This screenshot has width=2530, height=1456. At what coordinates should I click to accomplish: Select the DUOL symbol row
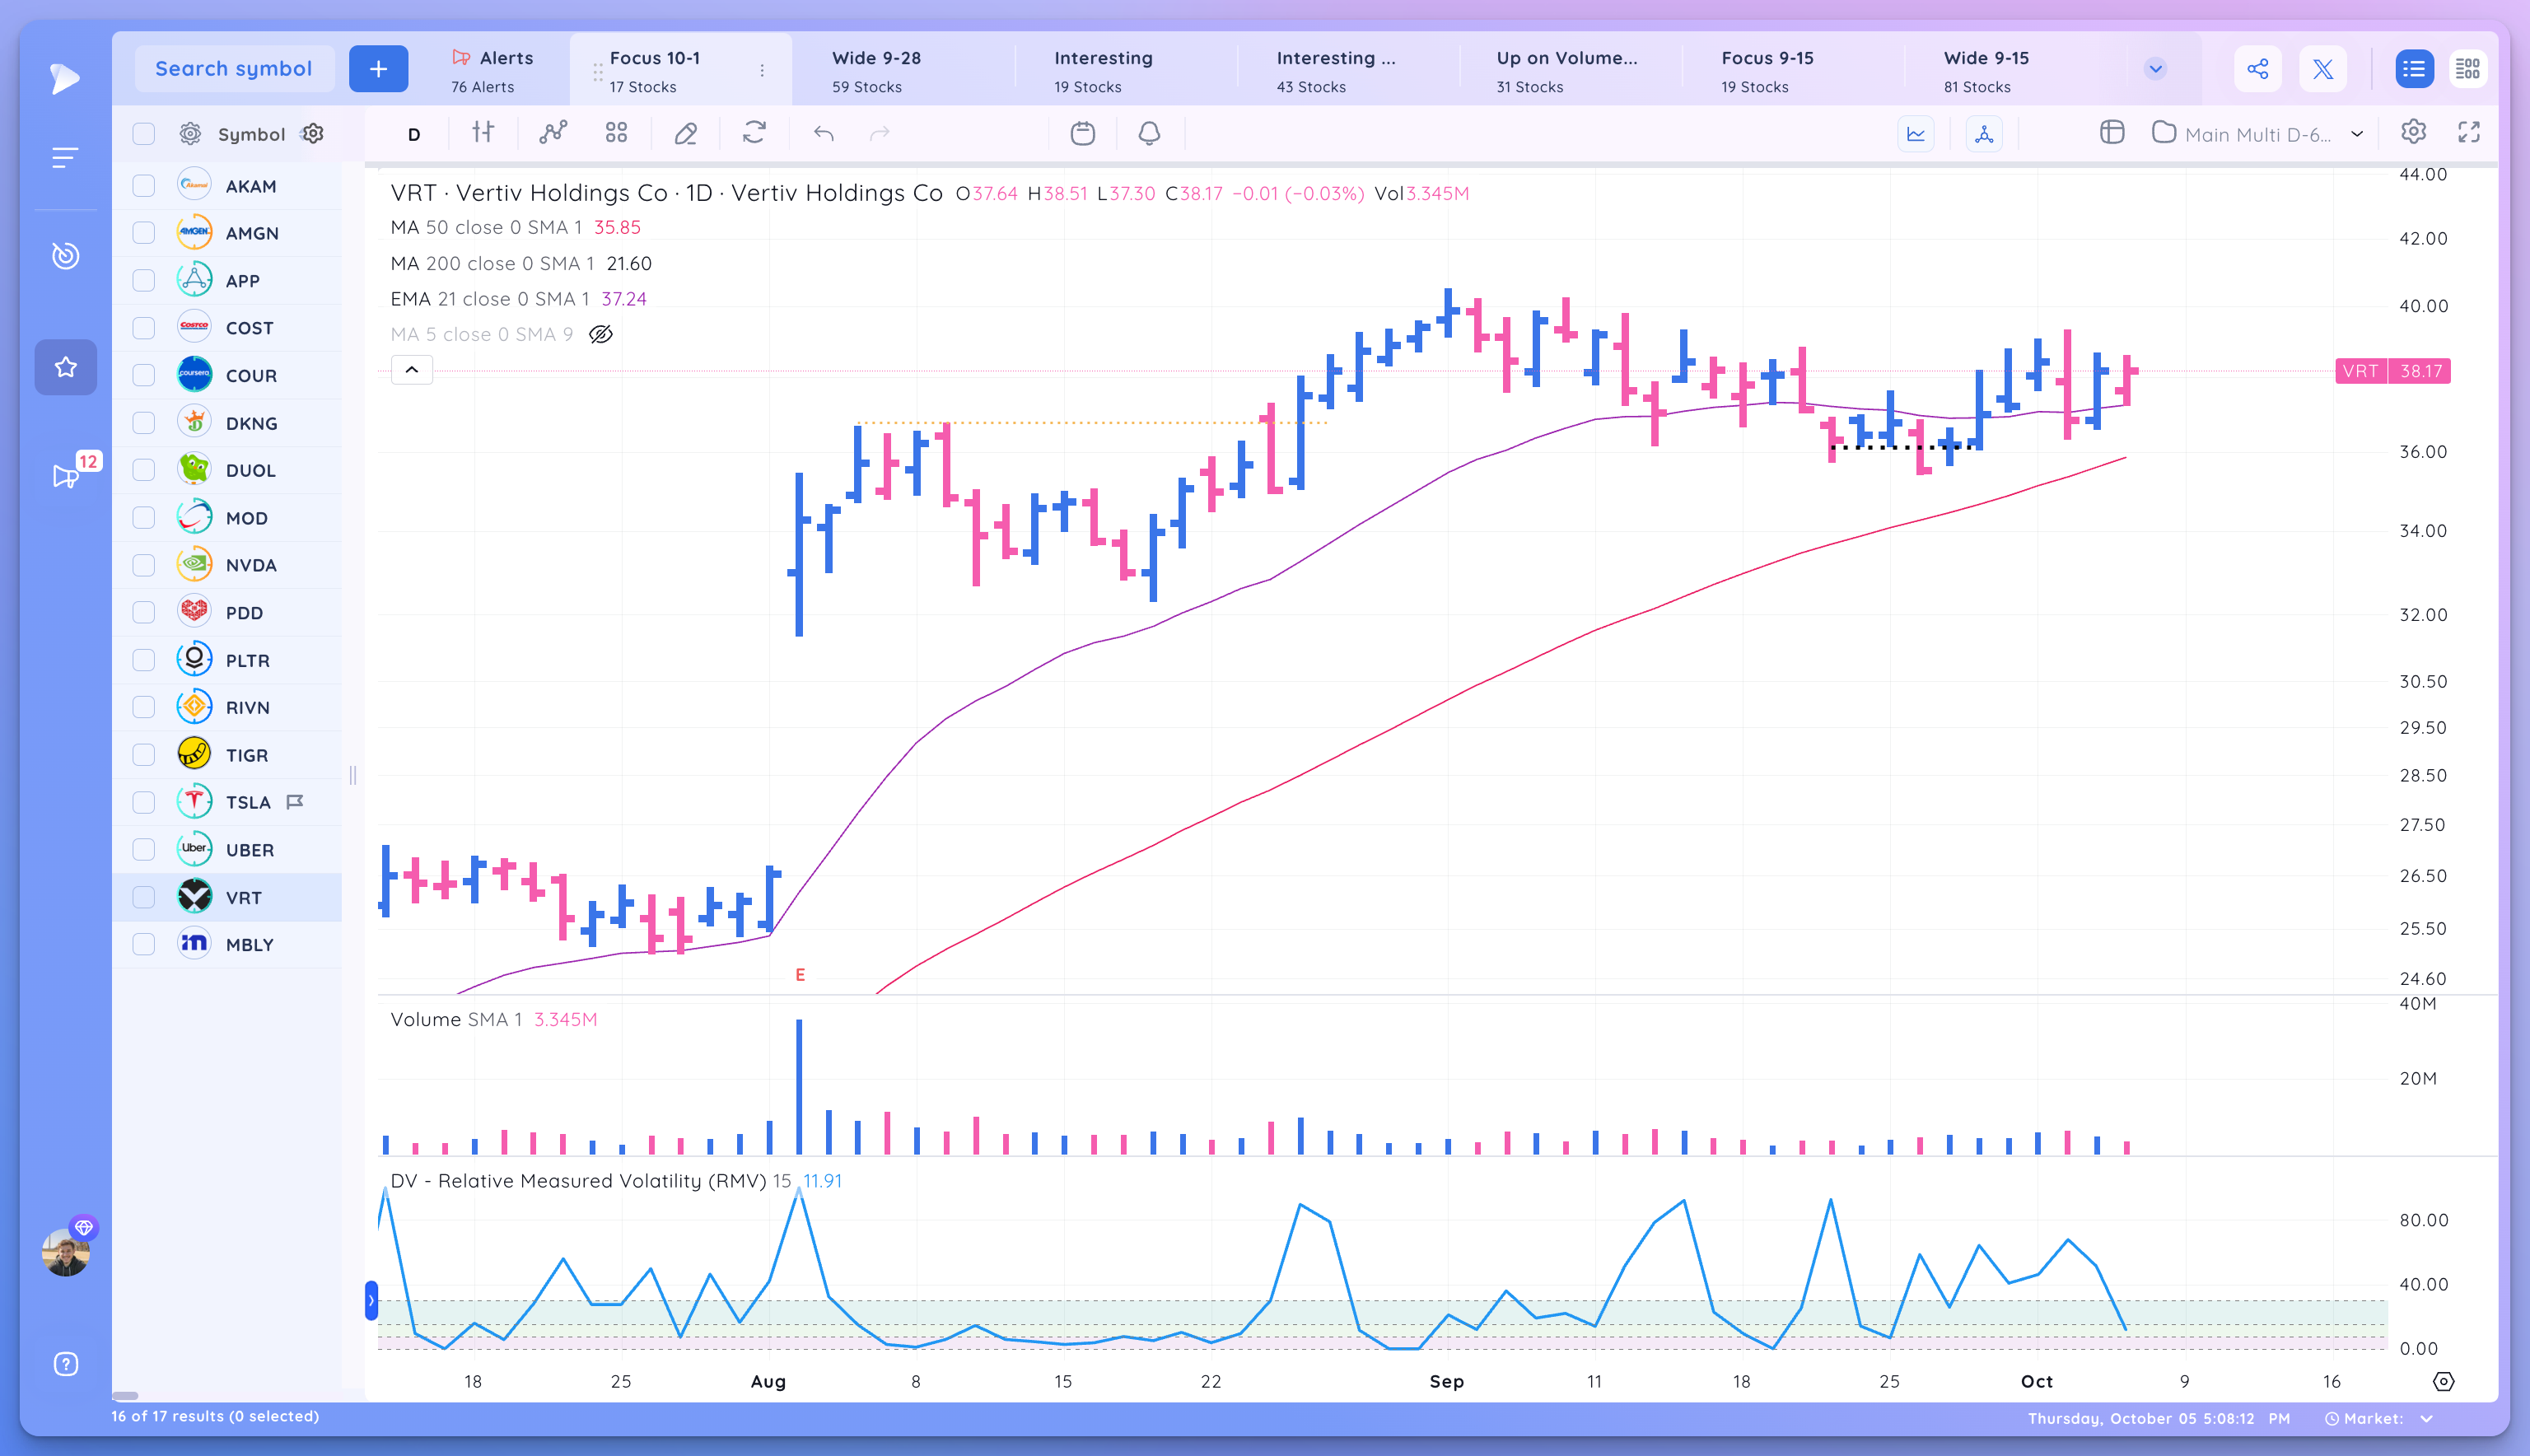point(227,470)
